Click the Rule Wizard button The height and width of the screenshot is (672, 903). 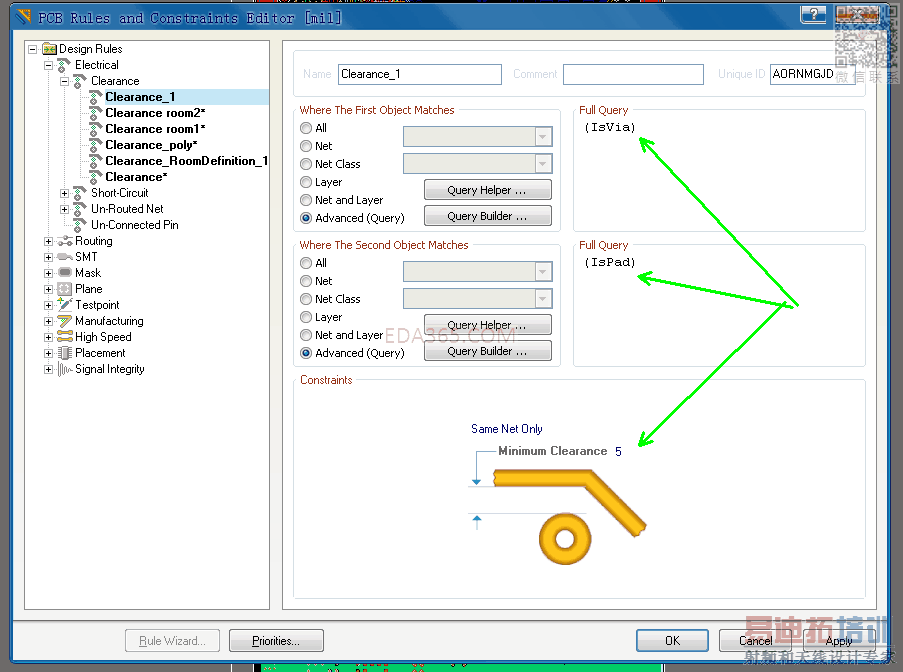[x=172, y=641]
